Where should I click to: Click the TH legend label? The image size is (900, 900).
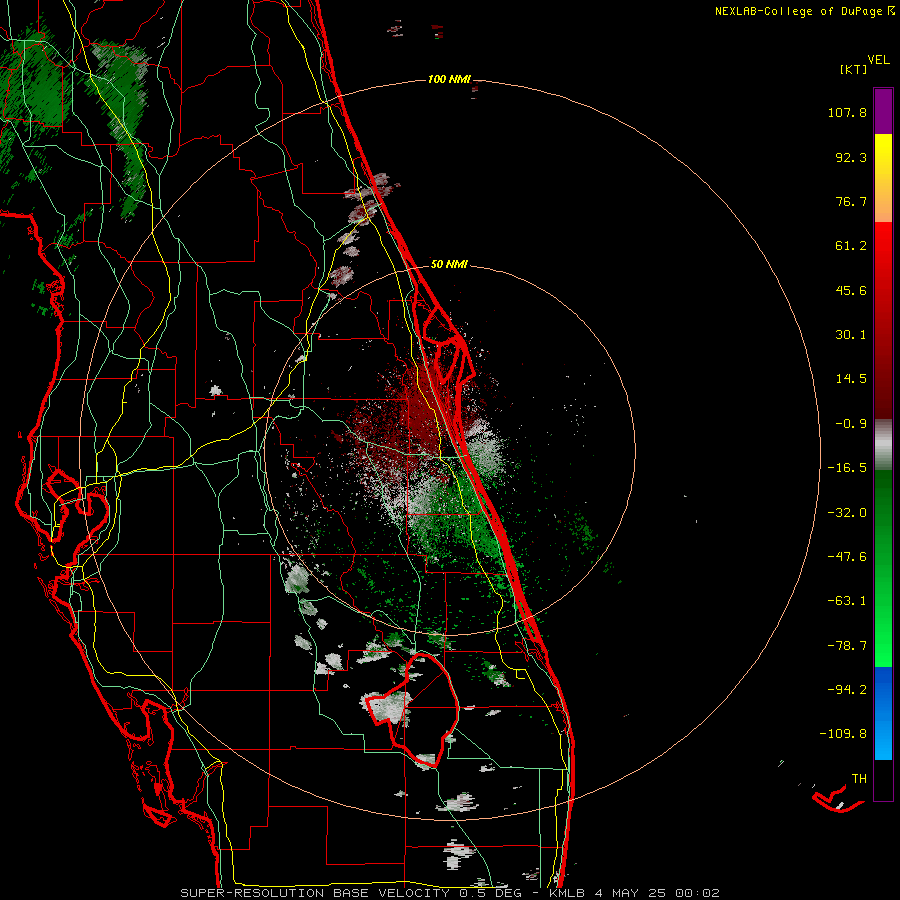tap(859, 779)
